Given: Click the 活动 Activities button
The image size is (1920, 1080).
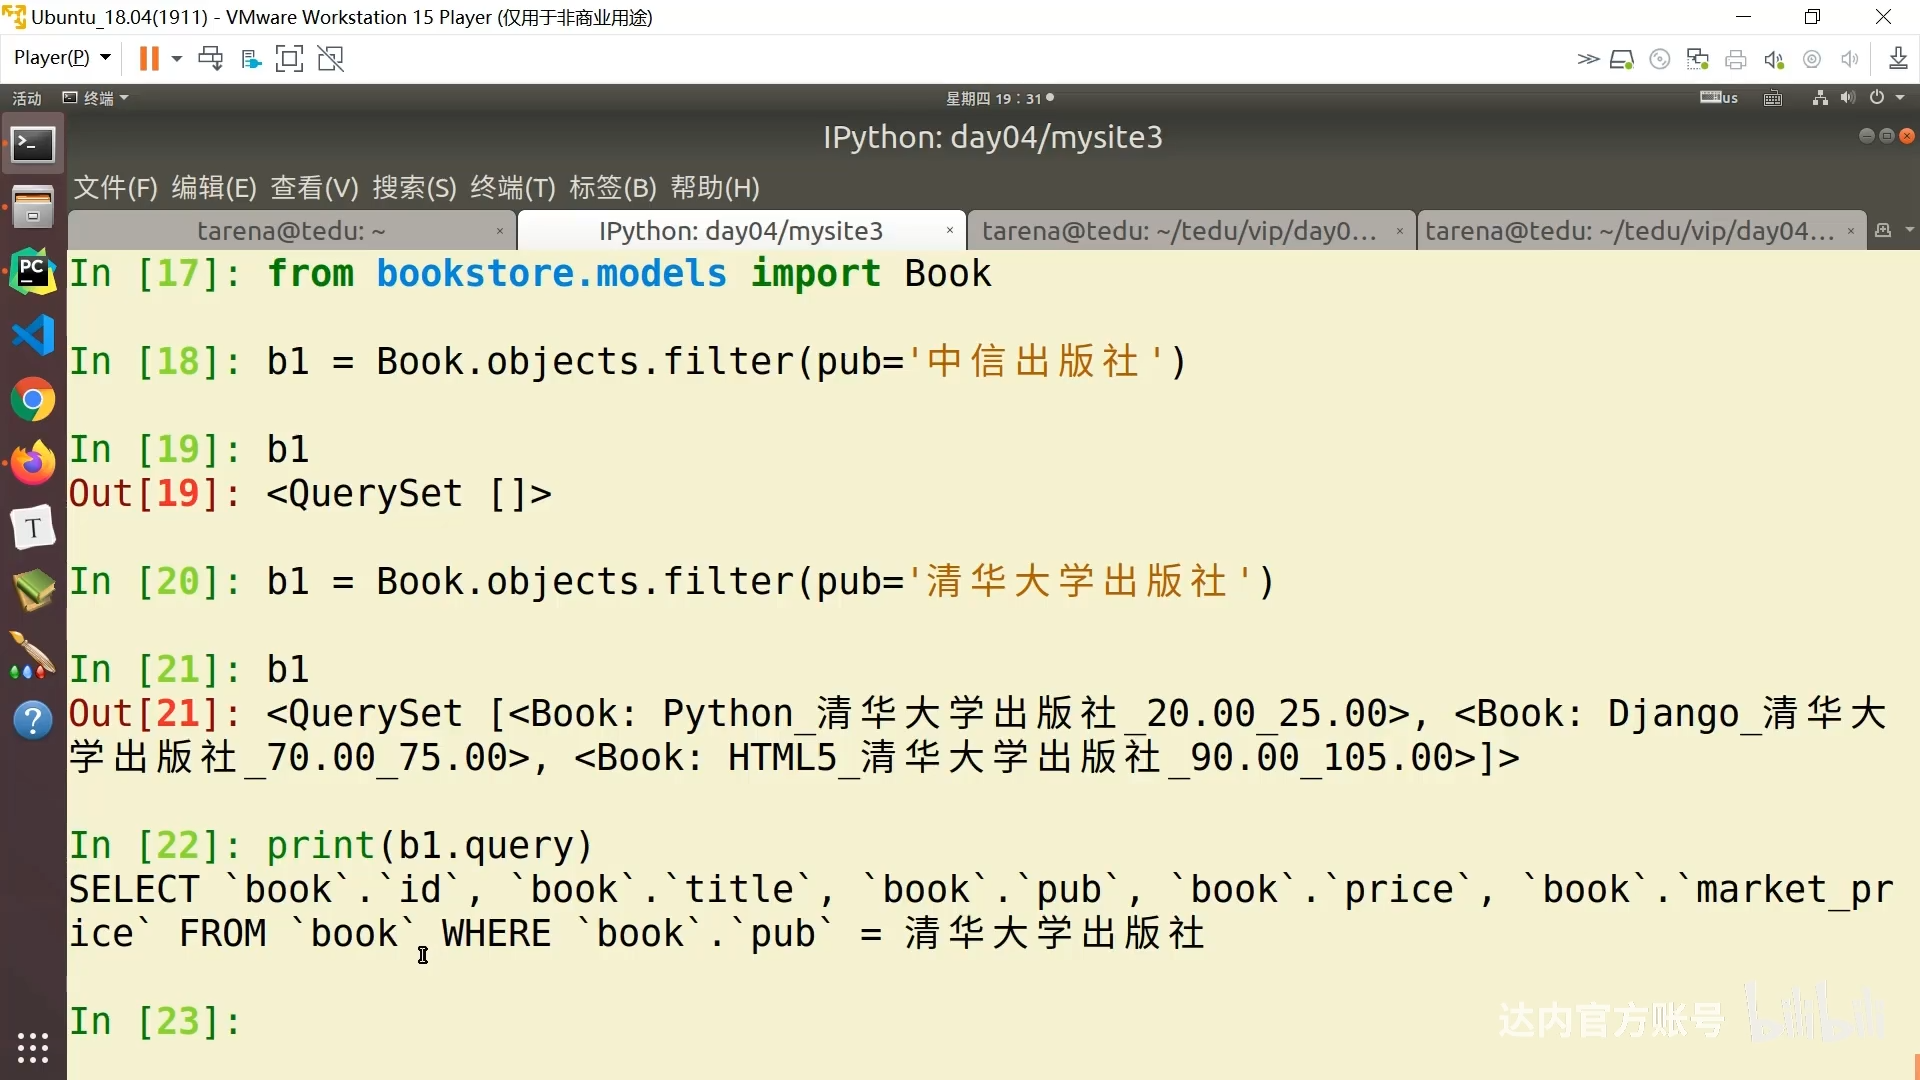Looking at the screenshot, I should [27, 98].
